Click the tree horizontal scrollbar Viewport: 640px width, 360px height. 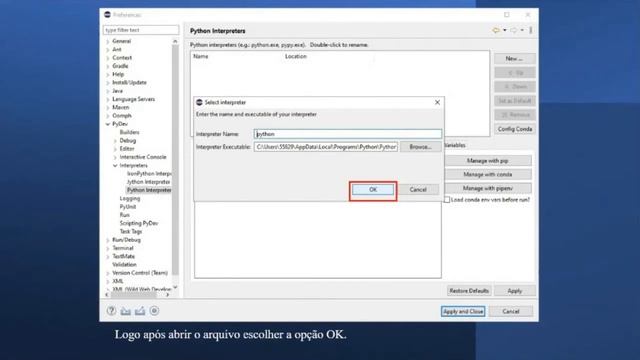click(x=133, y=294)
